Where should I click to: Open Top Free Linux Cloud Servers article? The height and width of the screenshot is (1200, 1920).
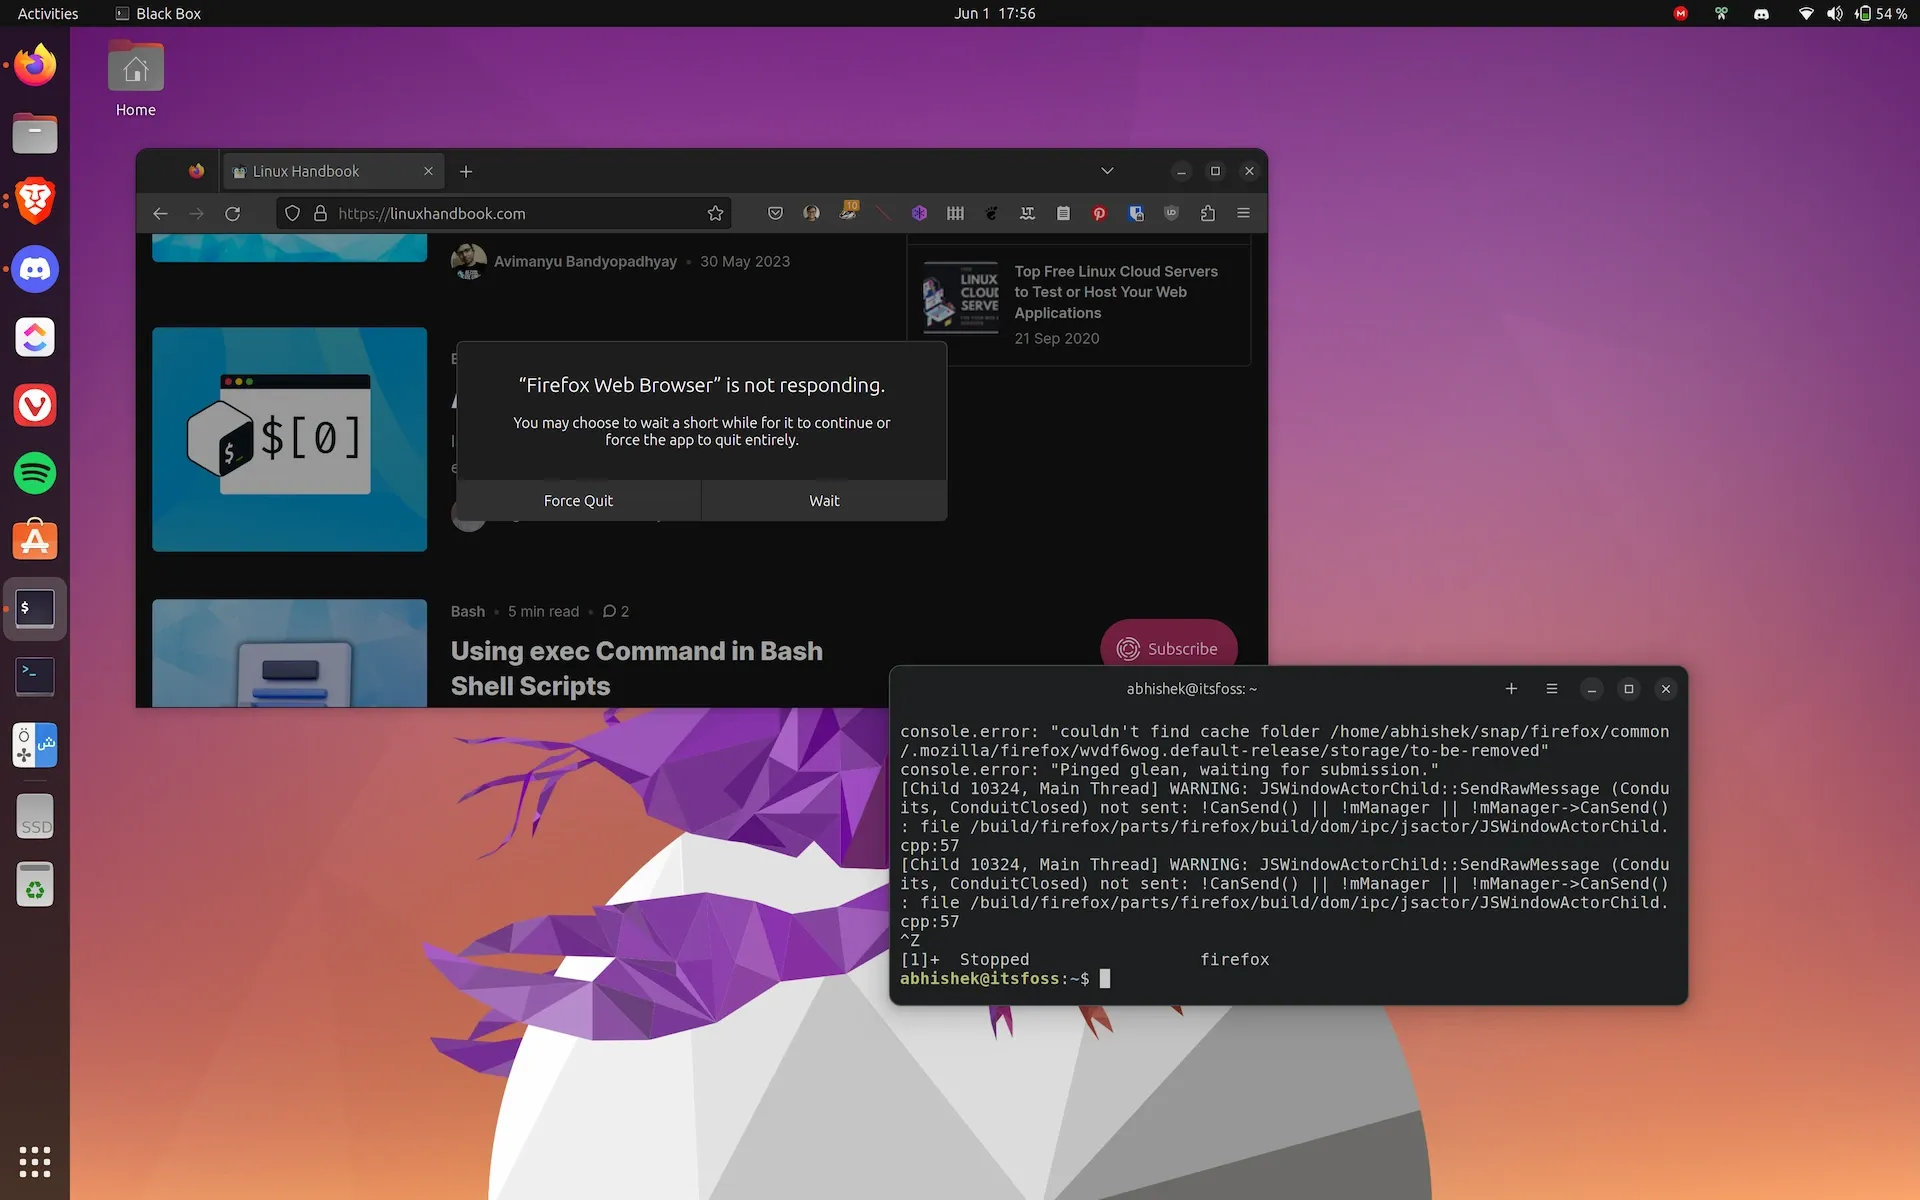(x=1116, y=292)
